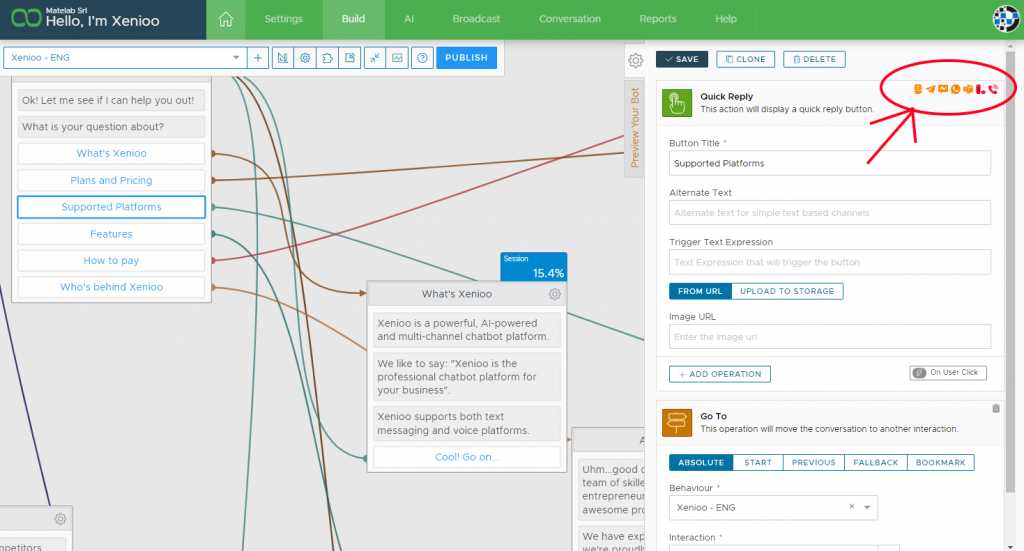Click the PUBLISH button
This screenshot has height=551, width=1024.
coord(466,57)
